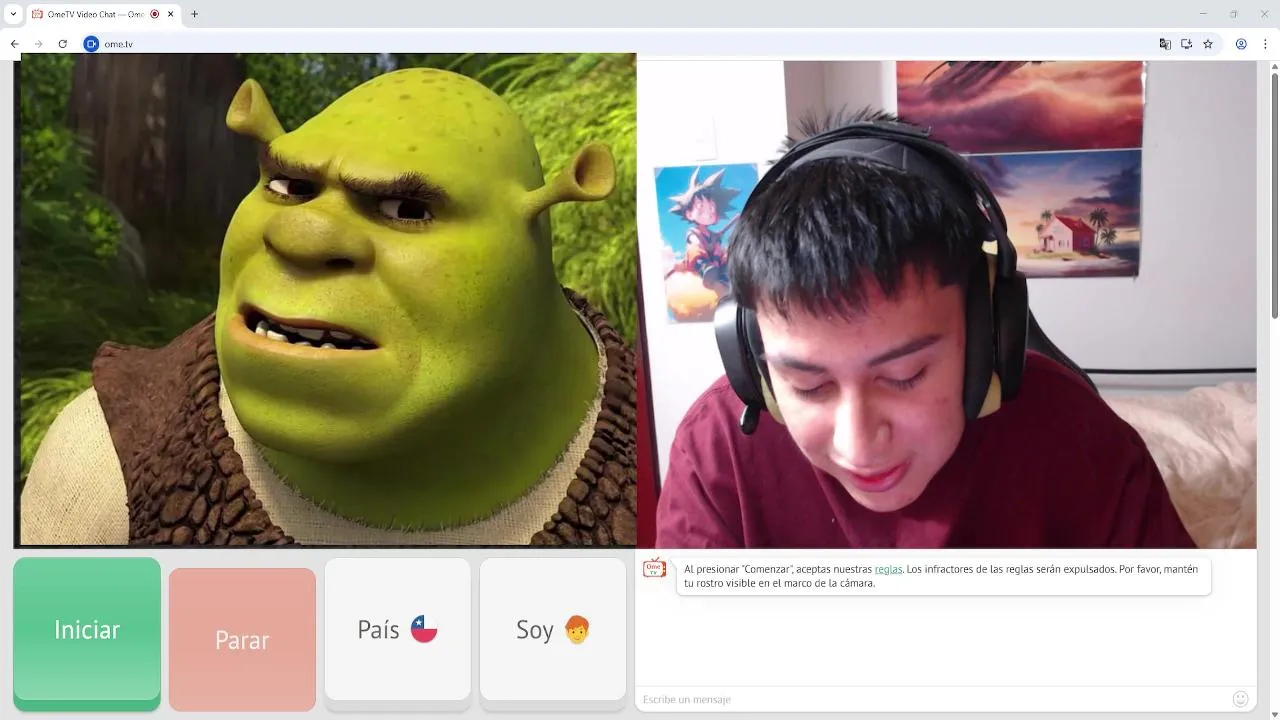Click the rules message starting "Al presionar Comenzar"
Viewport: 1280px width, 720px height.
point(941,576)
